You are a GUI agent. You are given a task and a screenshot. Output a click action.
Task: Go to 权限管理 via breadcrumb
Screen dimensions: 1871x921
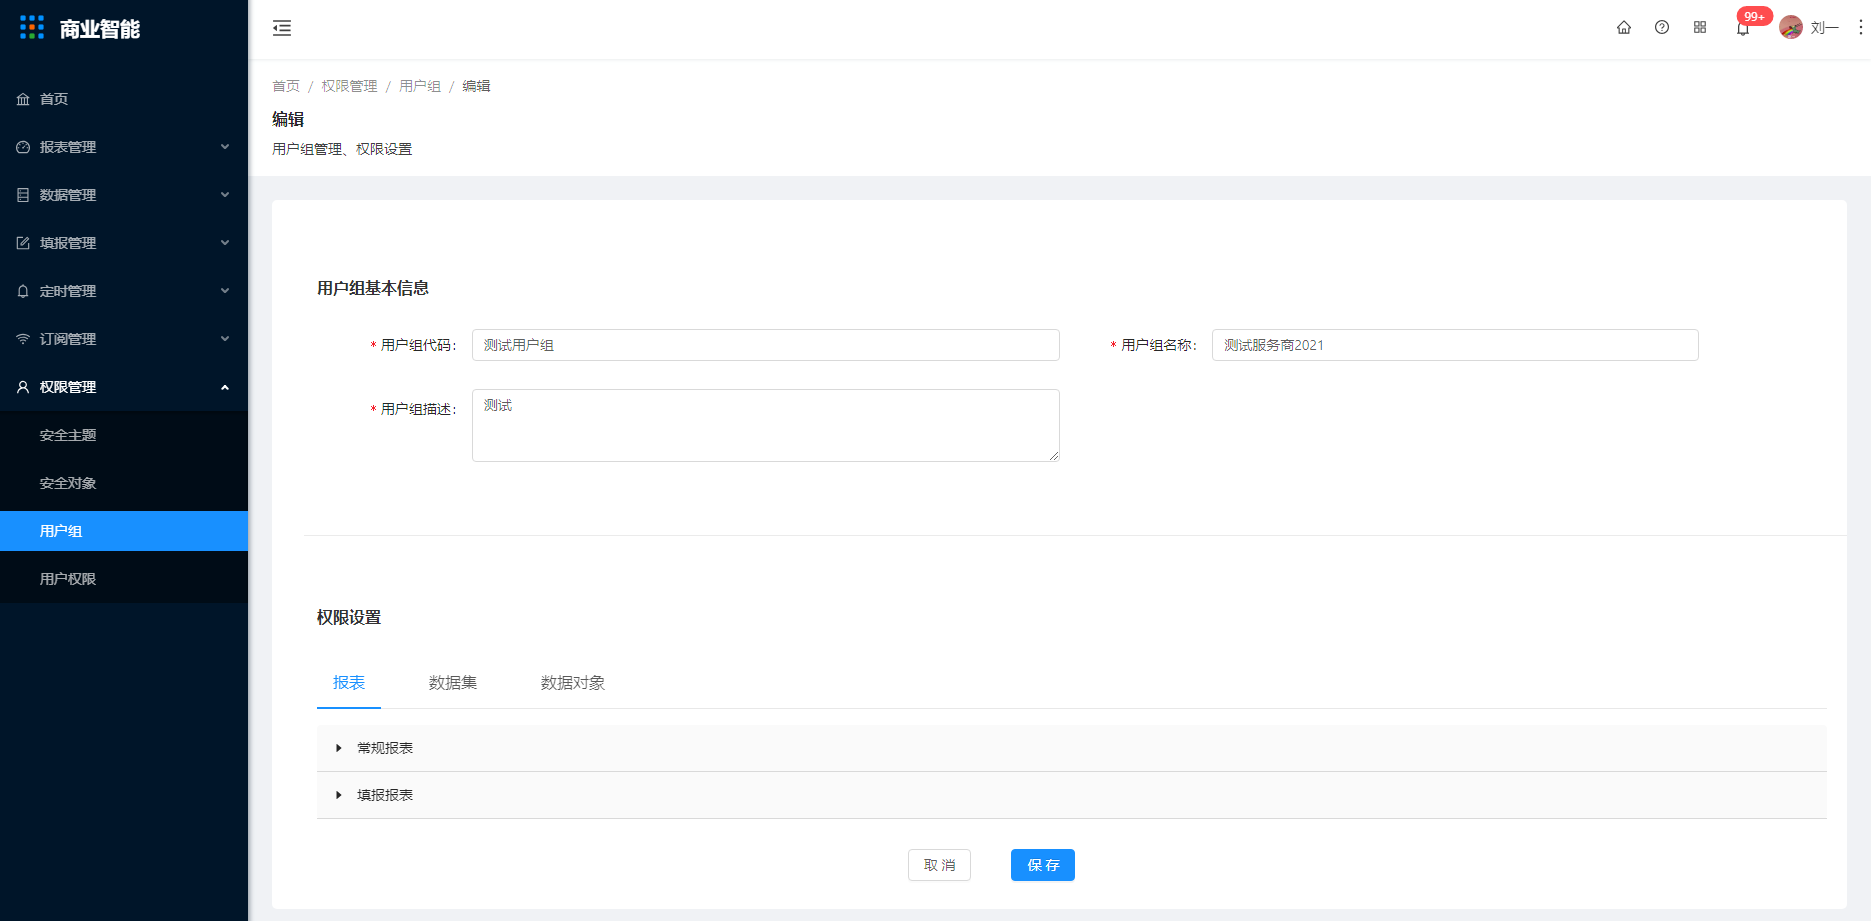click(x=349, y=86)
